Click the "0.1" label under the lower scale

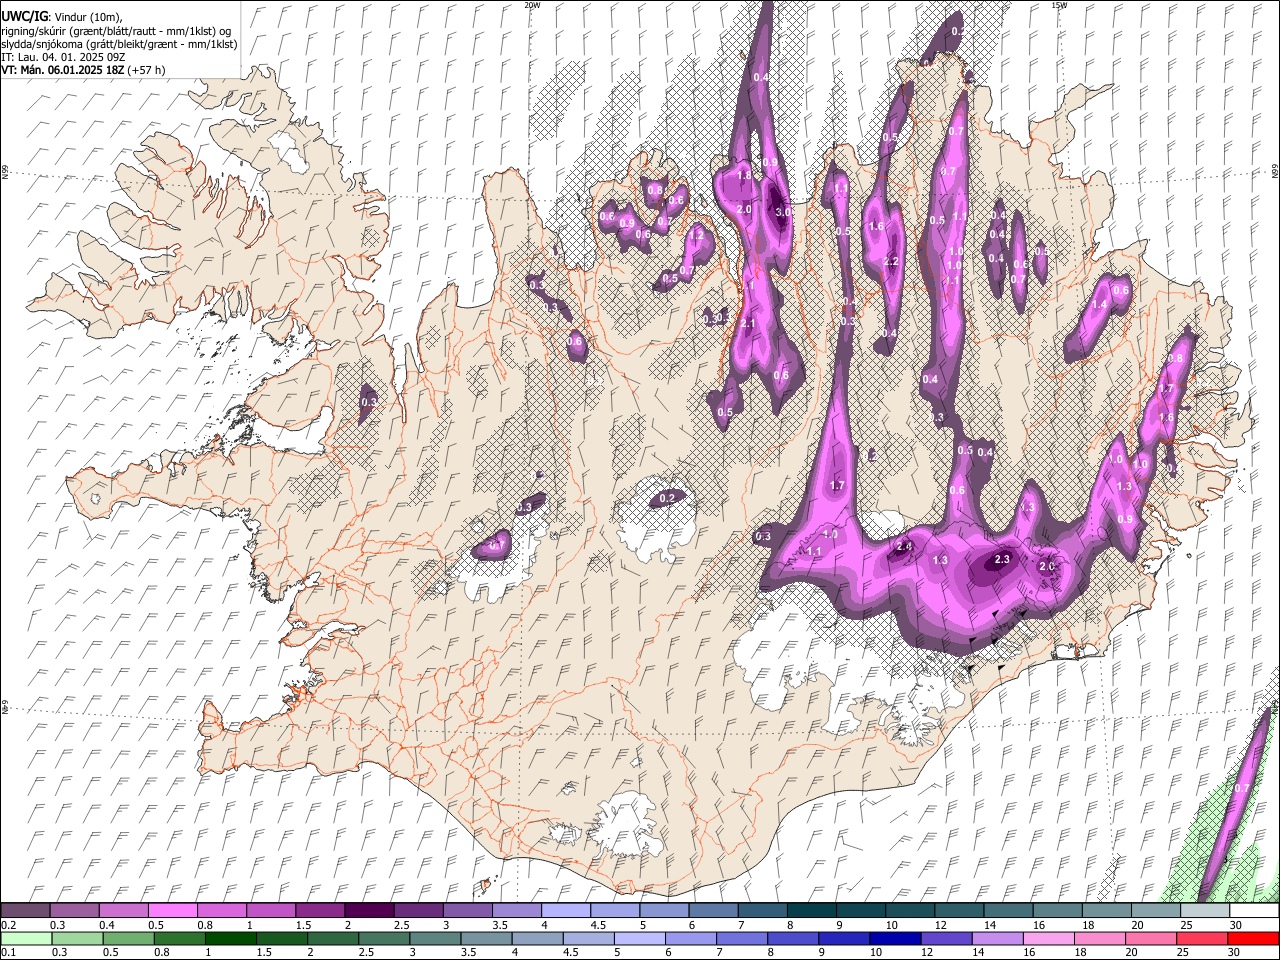(x=8, y=953)
